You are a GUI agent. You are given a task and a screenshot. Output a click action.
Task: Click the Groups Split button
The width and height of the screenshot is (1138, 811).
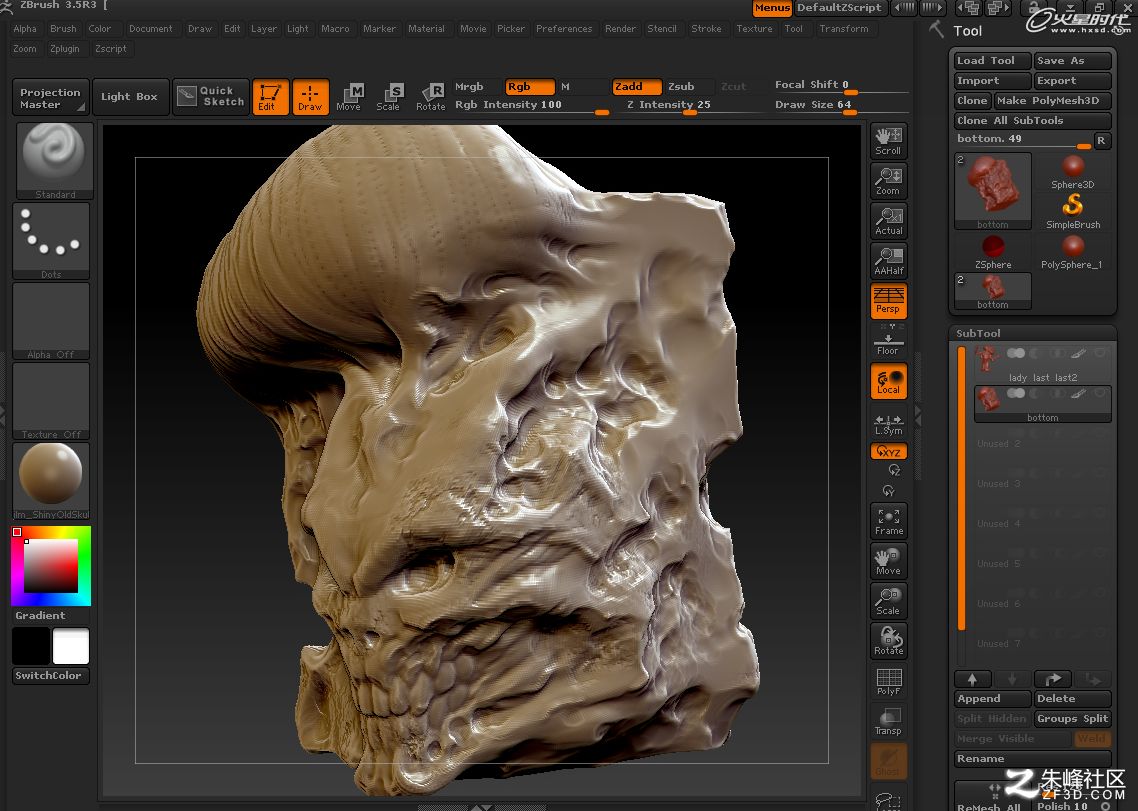pyautogui.click(x=1073, y=719)
